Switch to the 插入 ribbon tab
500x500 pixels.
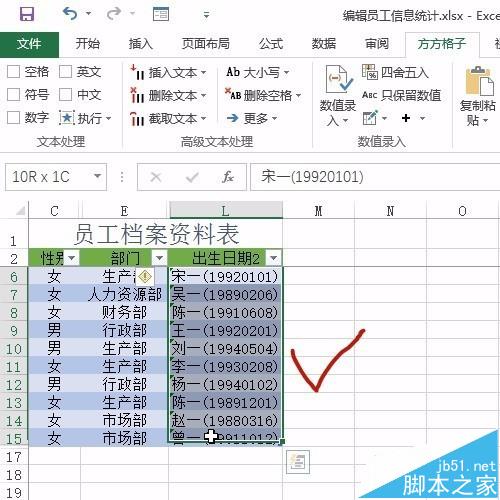(141, 44)
